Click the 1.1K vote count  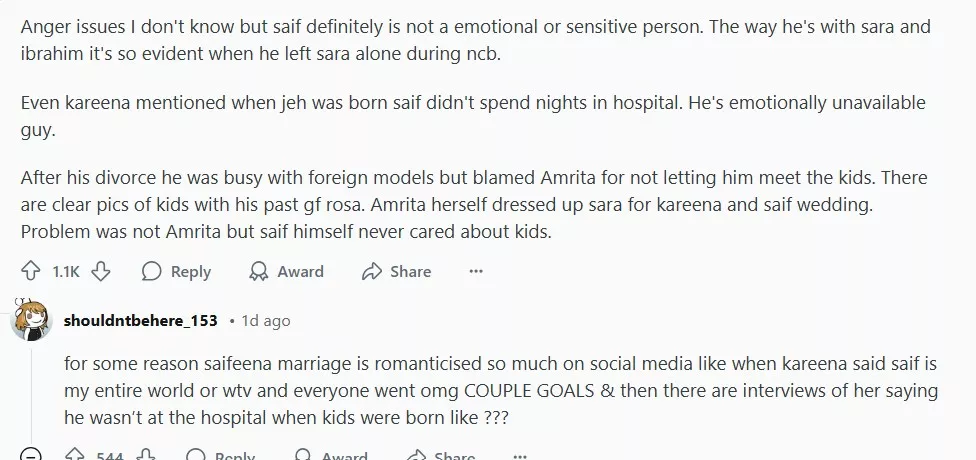click(66, 271)
